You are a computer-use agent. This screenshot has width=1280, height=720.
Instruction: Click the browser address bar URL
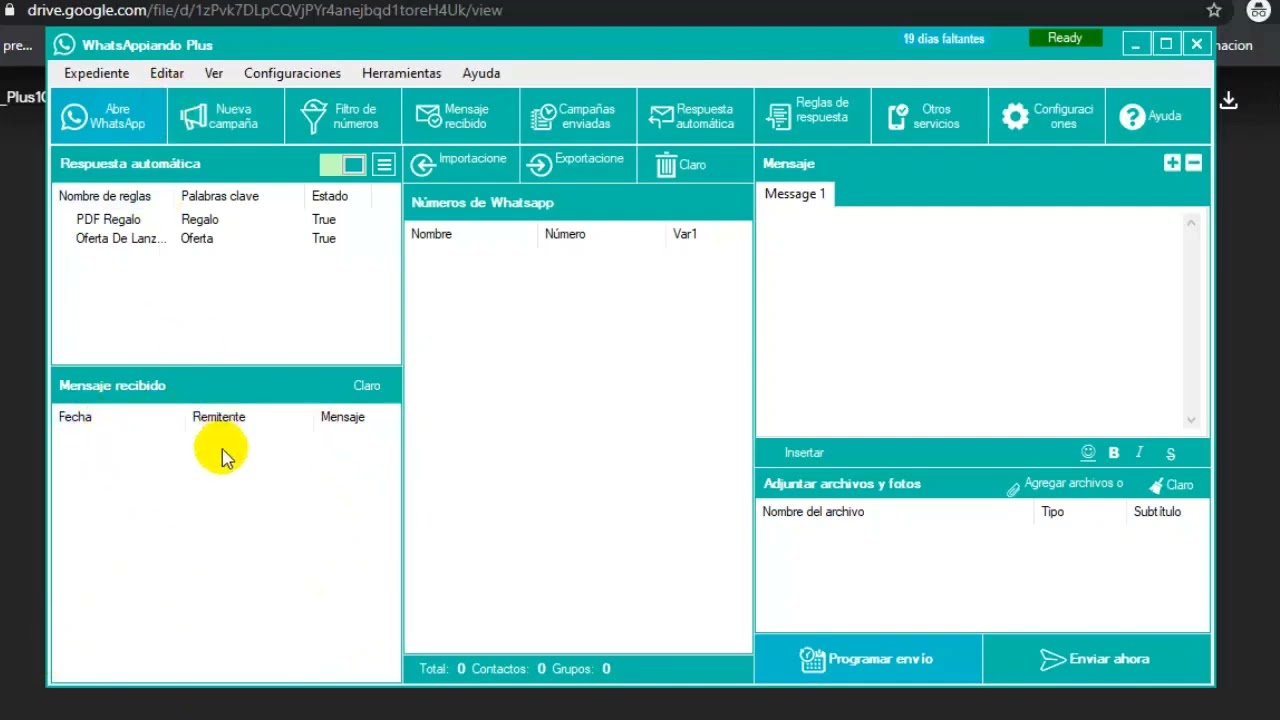[x=265, y=10]
